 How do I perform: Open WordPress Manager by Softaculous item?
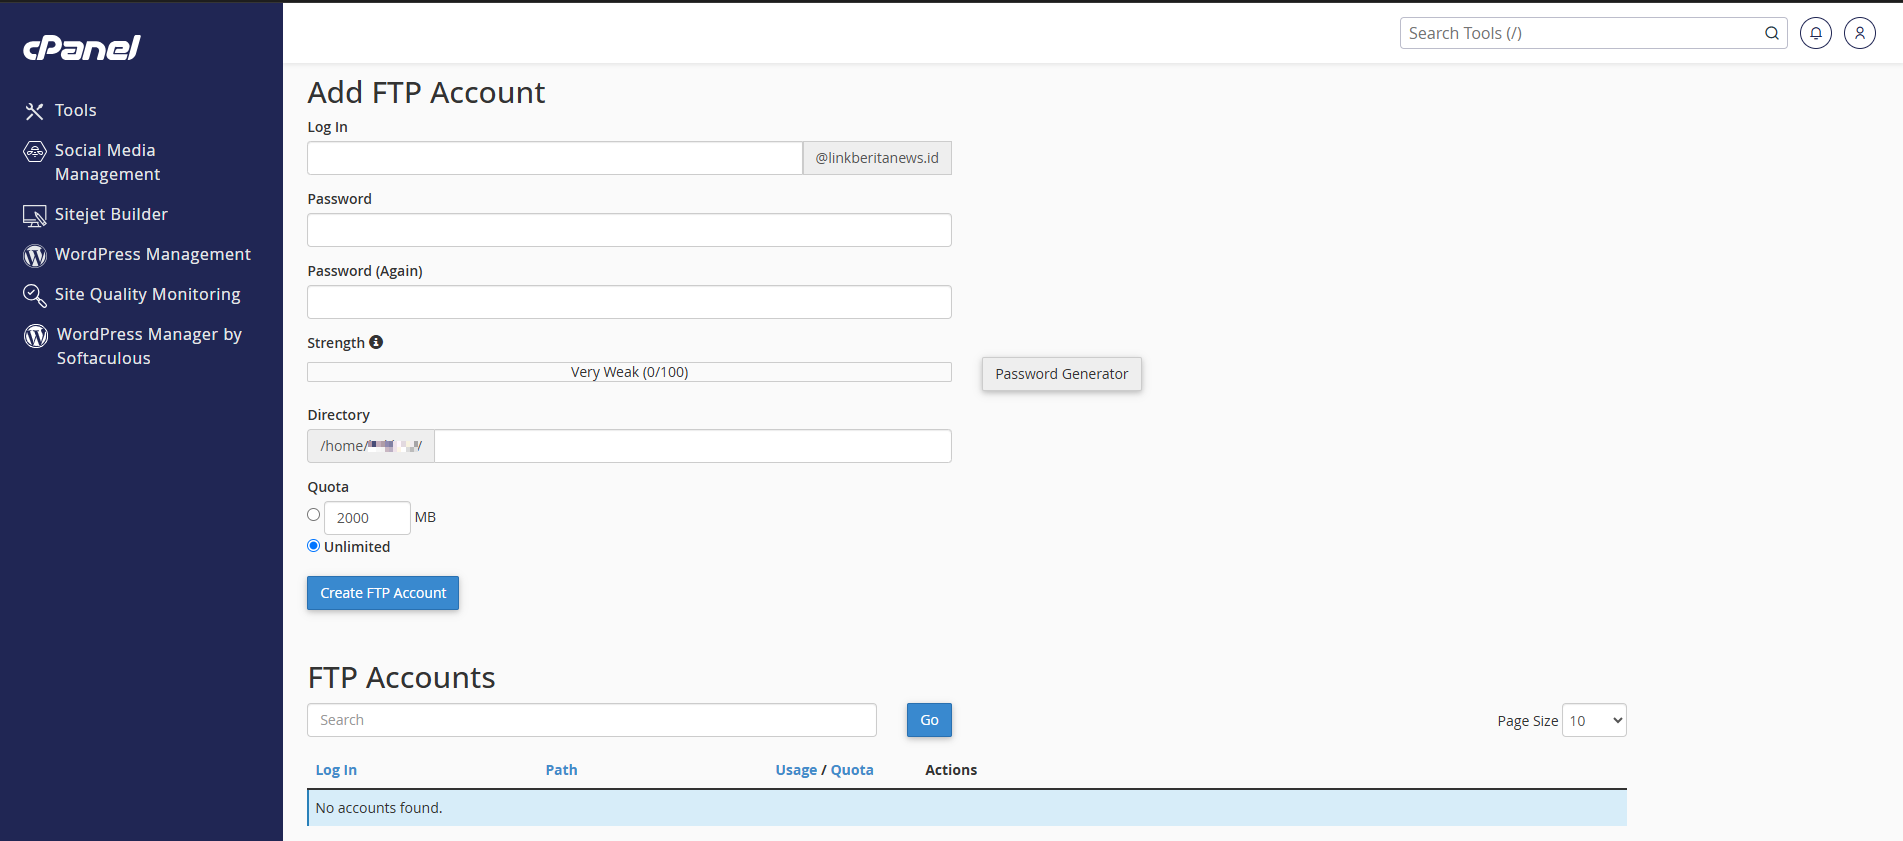click(149, 346)
